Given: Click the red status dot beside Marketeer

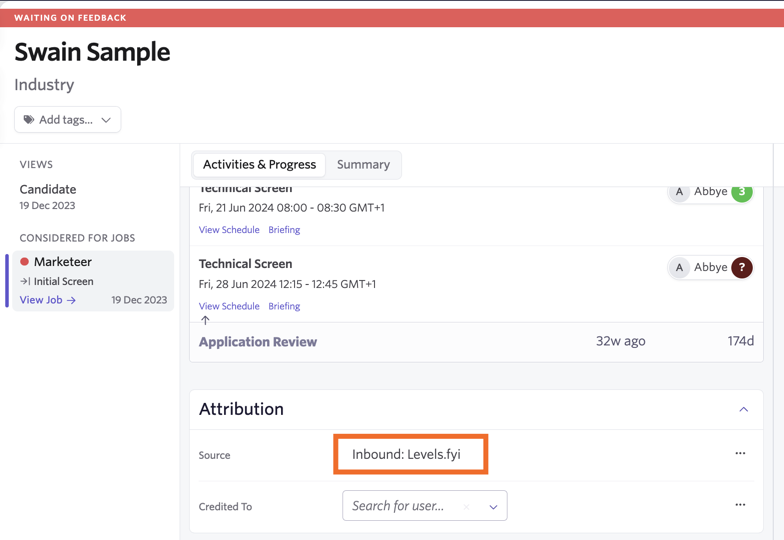Looking at the screenshot, I should coord(24,262).
